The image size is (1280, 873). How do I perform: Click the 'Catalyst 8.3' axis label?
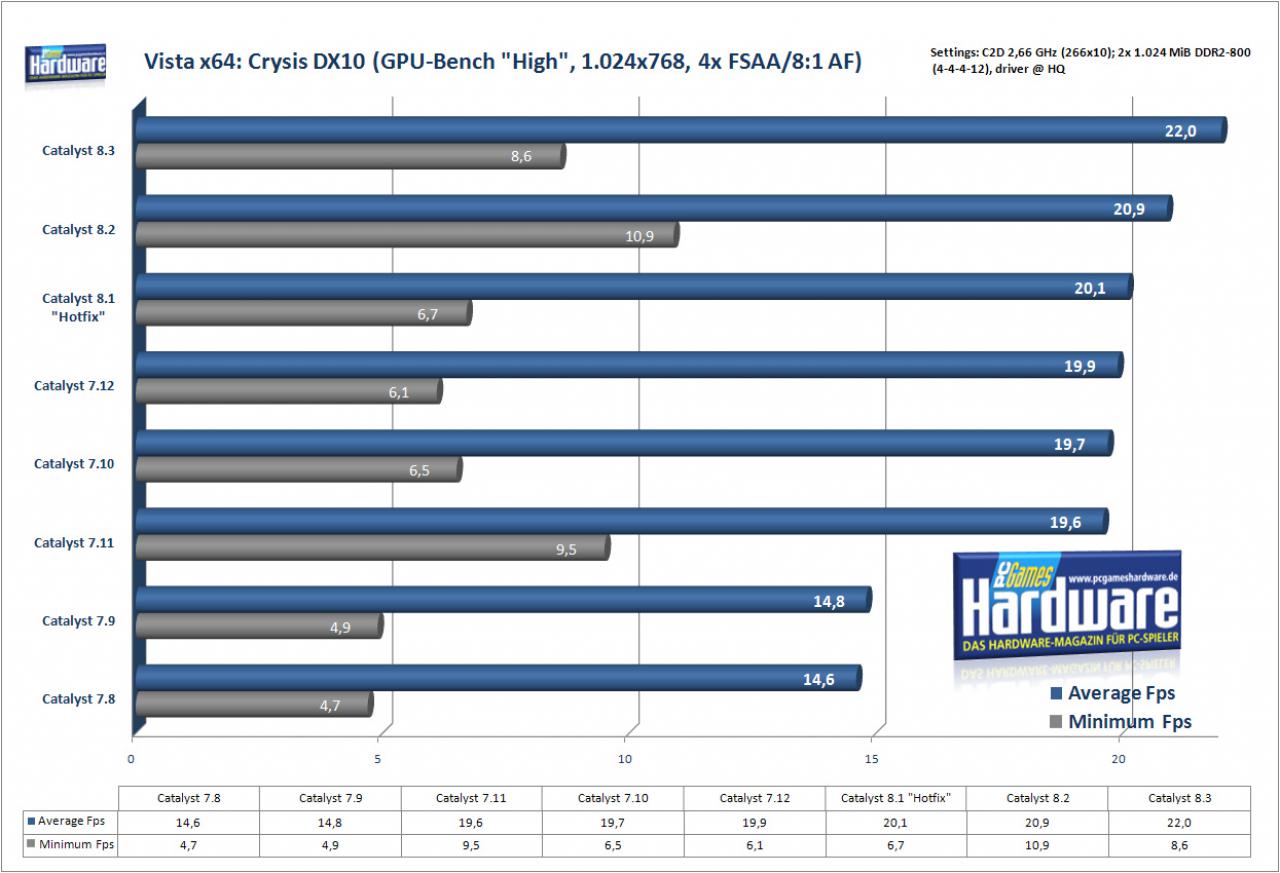coord(79,151)
